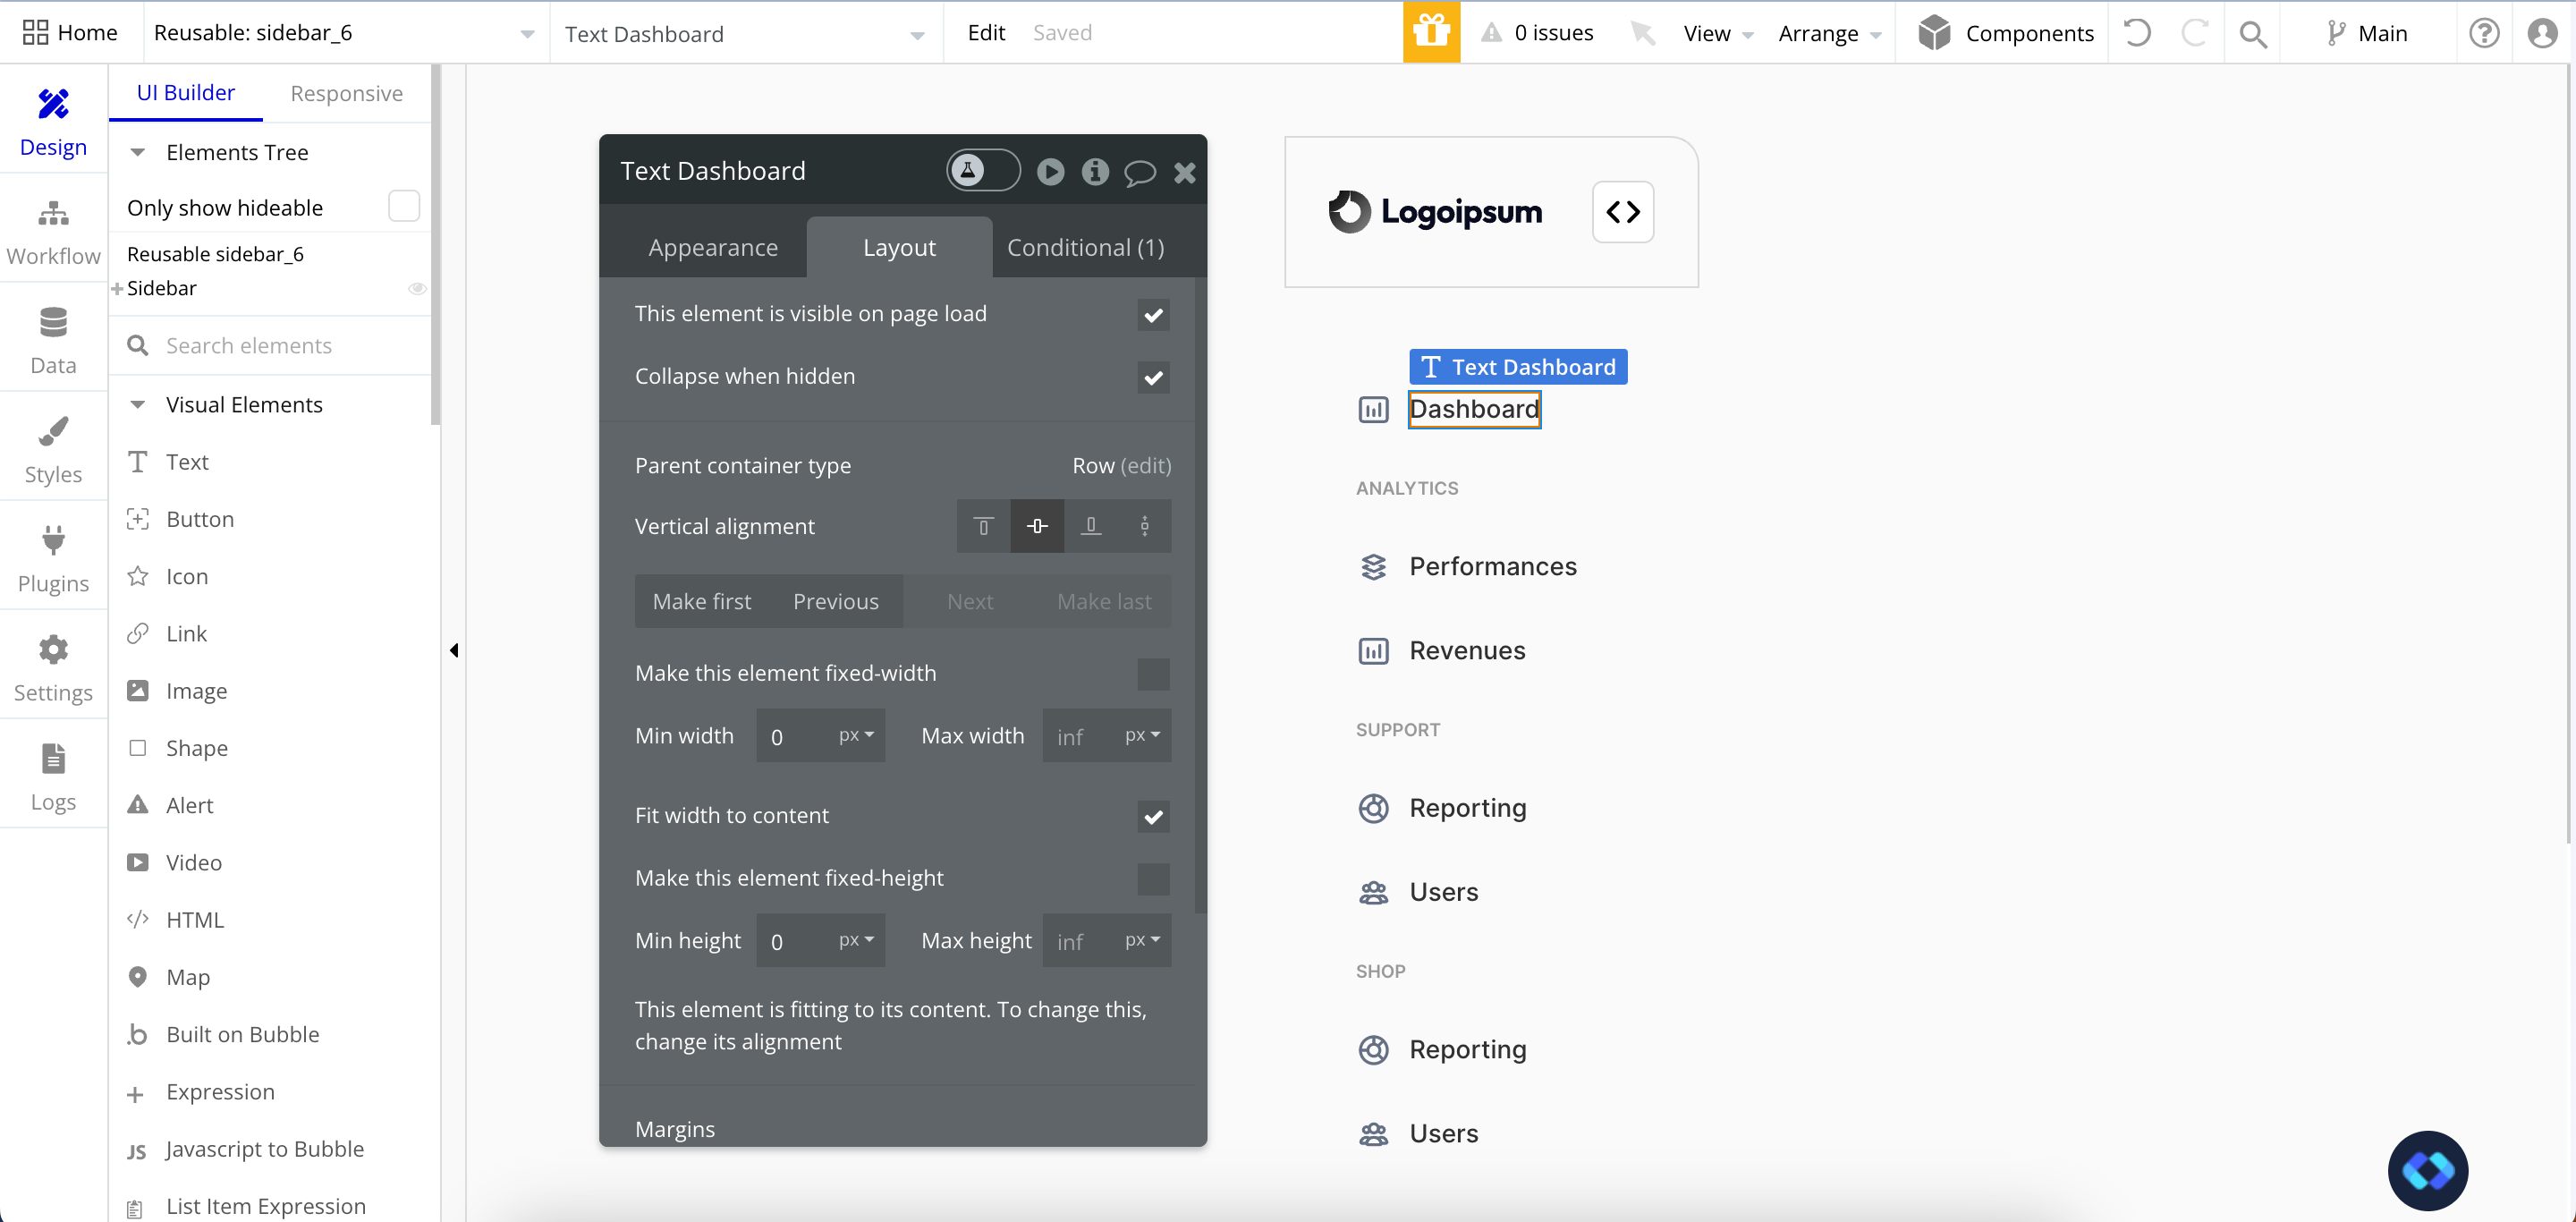Open the View menu dropdown
The image size is (2576, 1222).
pos(1716,32)
